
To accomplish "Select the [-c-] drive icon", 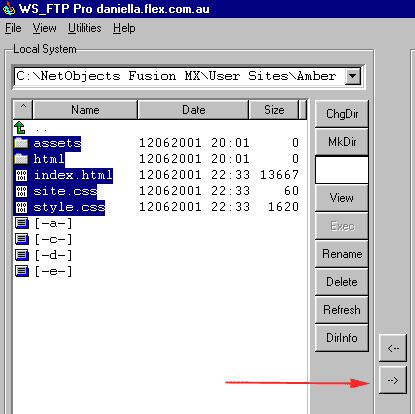I will tap(22, 239).
